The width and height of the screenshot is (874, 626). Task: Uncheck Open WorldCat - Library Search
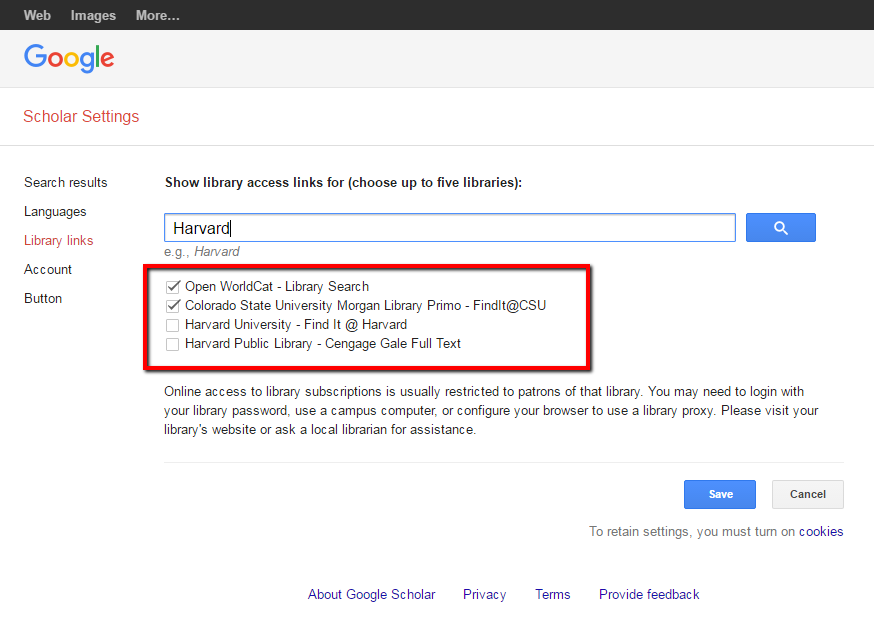173,287
